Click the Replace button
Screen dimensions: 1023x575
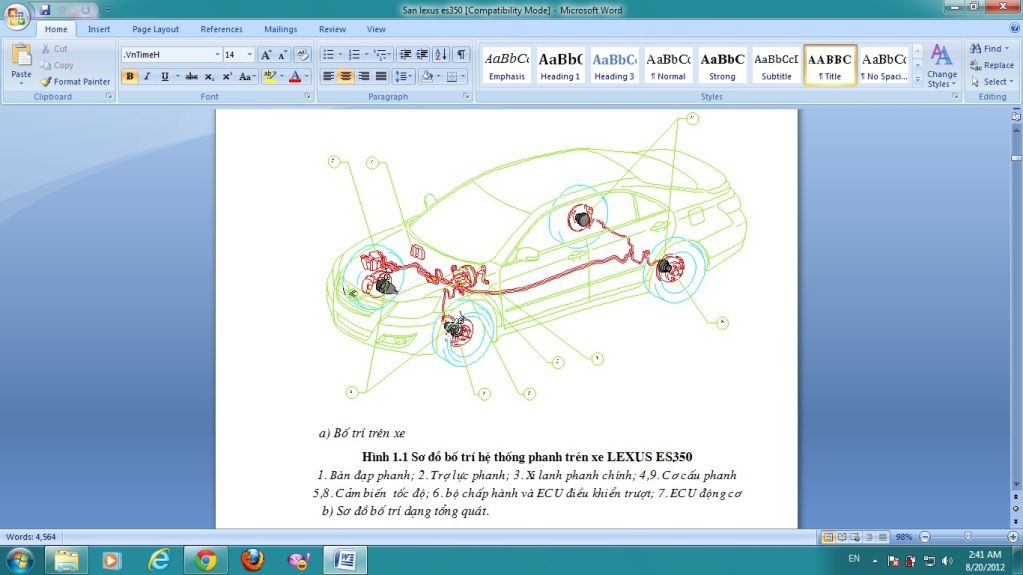991,65
